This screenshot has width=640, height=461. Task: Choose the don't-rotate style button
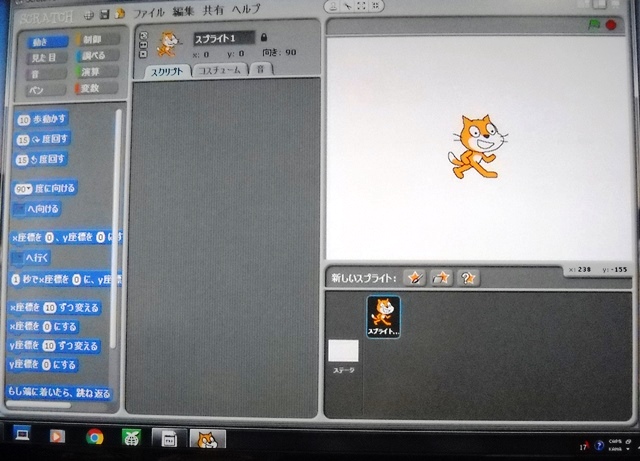tap(143, 54)
